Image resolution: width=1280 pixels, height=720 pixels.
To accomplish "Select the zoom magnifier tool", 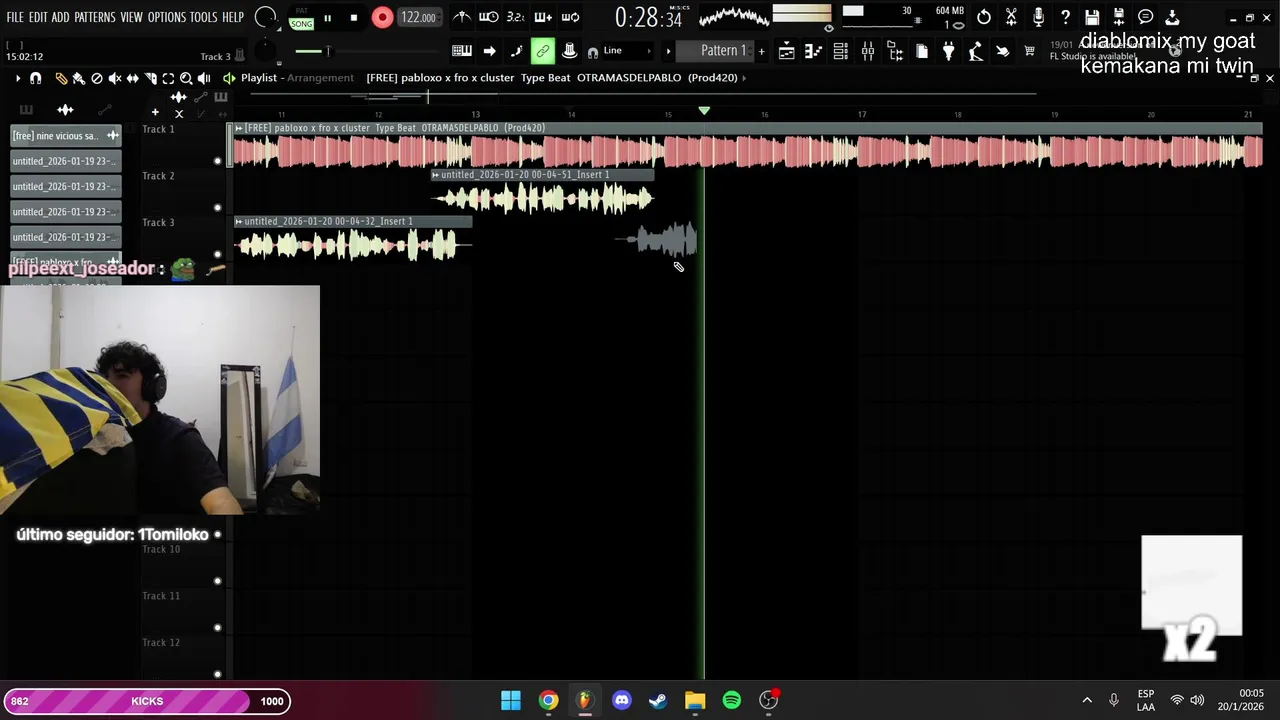I will (x=186, y=78).
